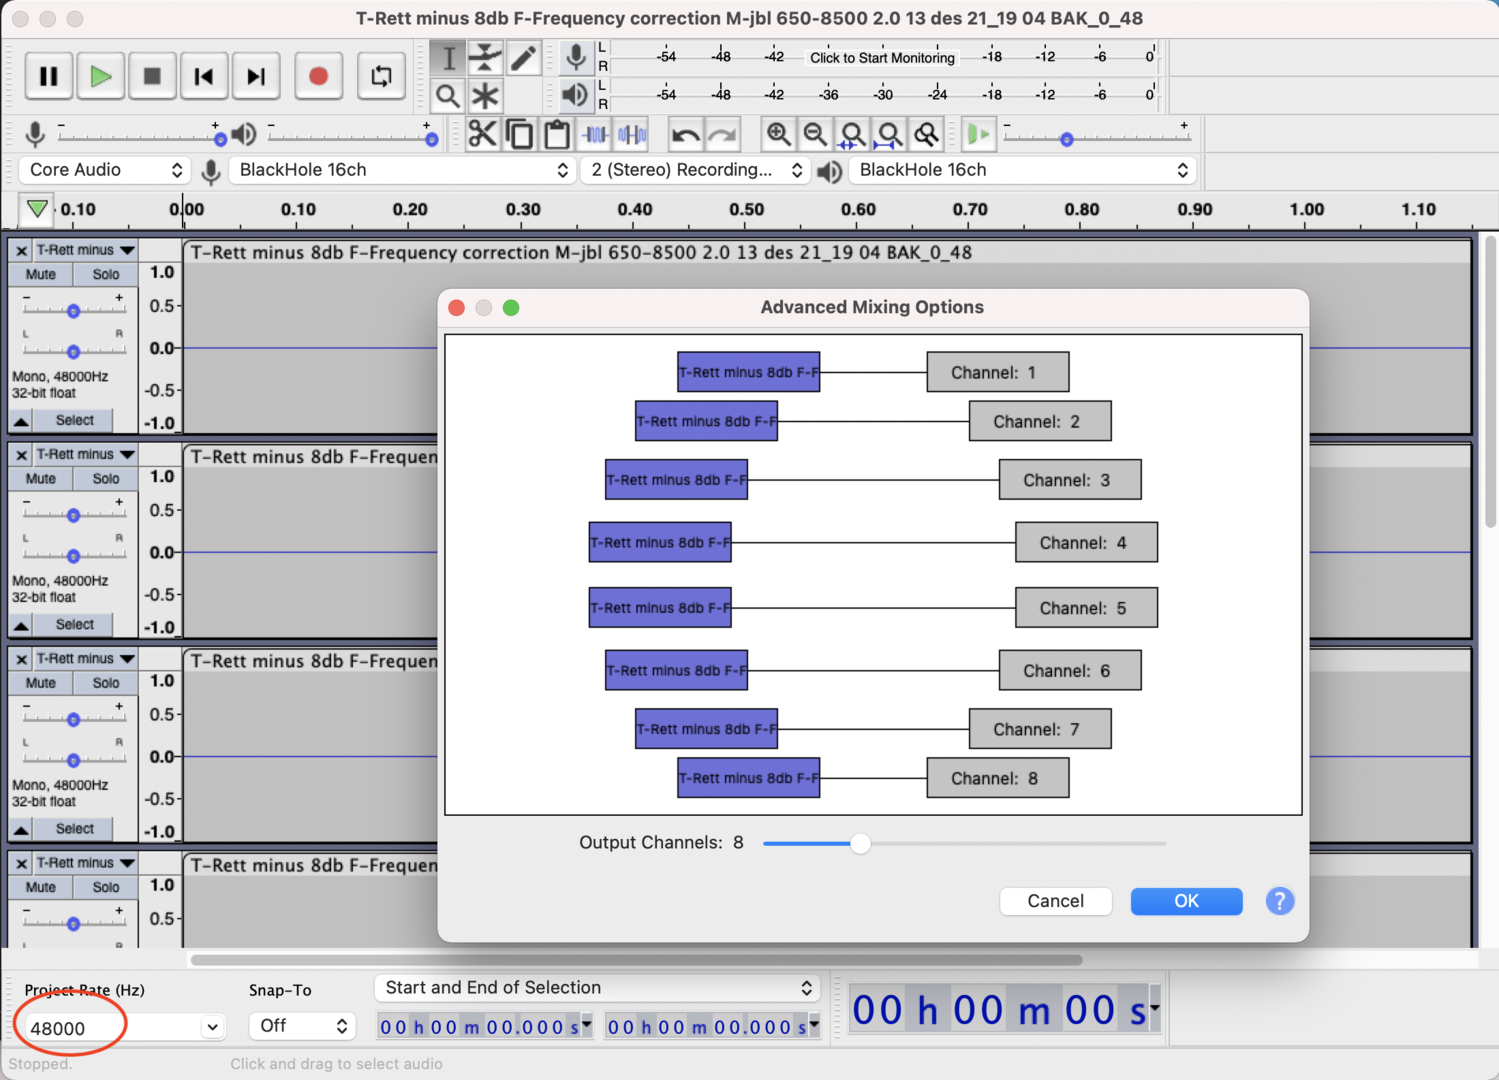Screen dimensions: 1499x1080
Task: Close the first T-Rett minus track
Action: pyautogui.click(x=21, y=251)
